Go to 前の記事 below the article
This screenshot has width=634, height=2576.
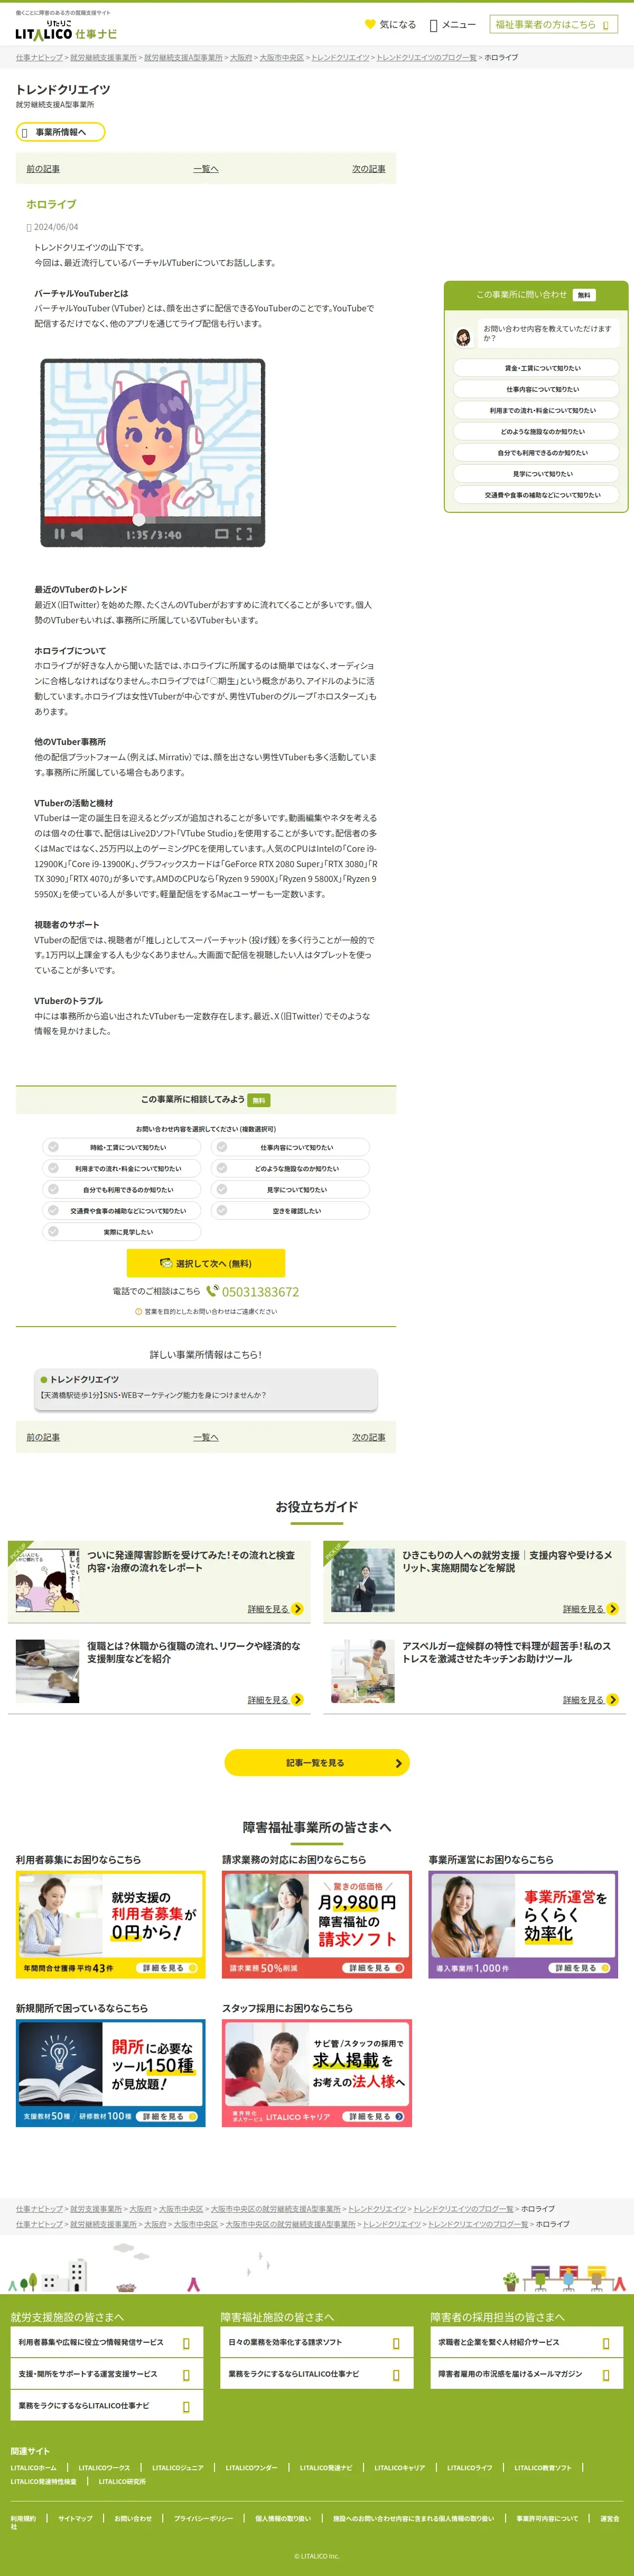tap(43, 1437)
